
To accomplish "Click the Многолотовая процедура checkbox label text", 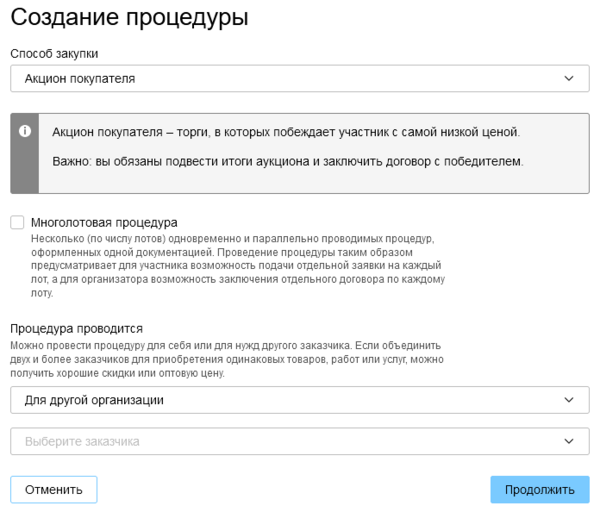I will tap(104, 222).
